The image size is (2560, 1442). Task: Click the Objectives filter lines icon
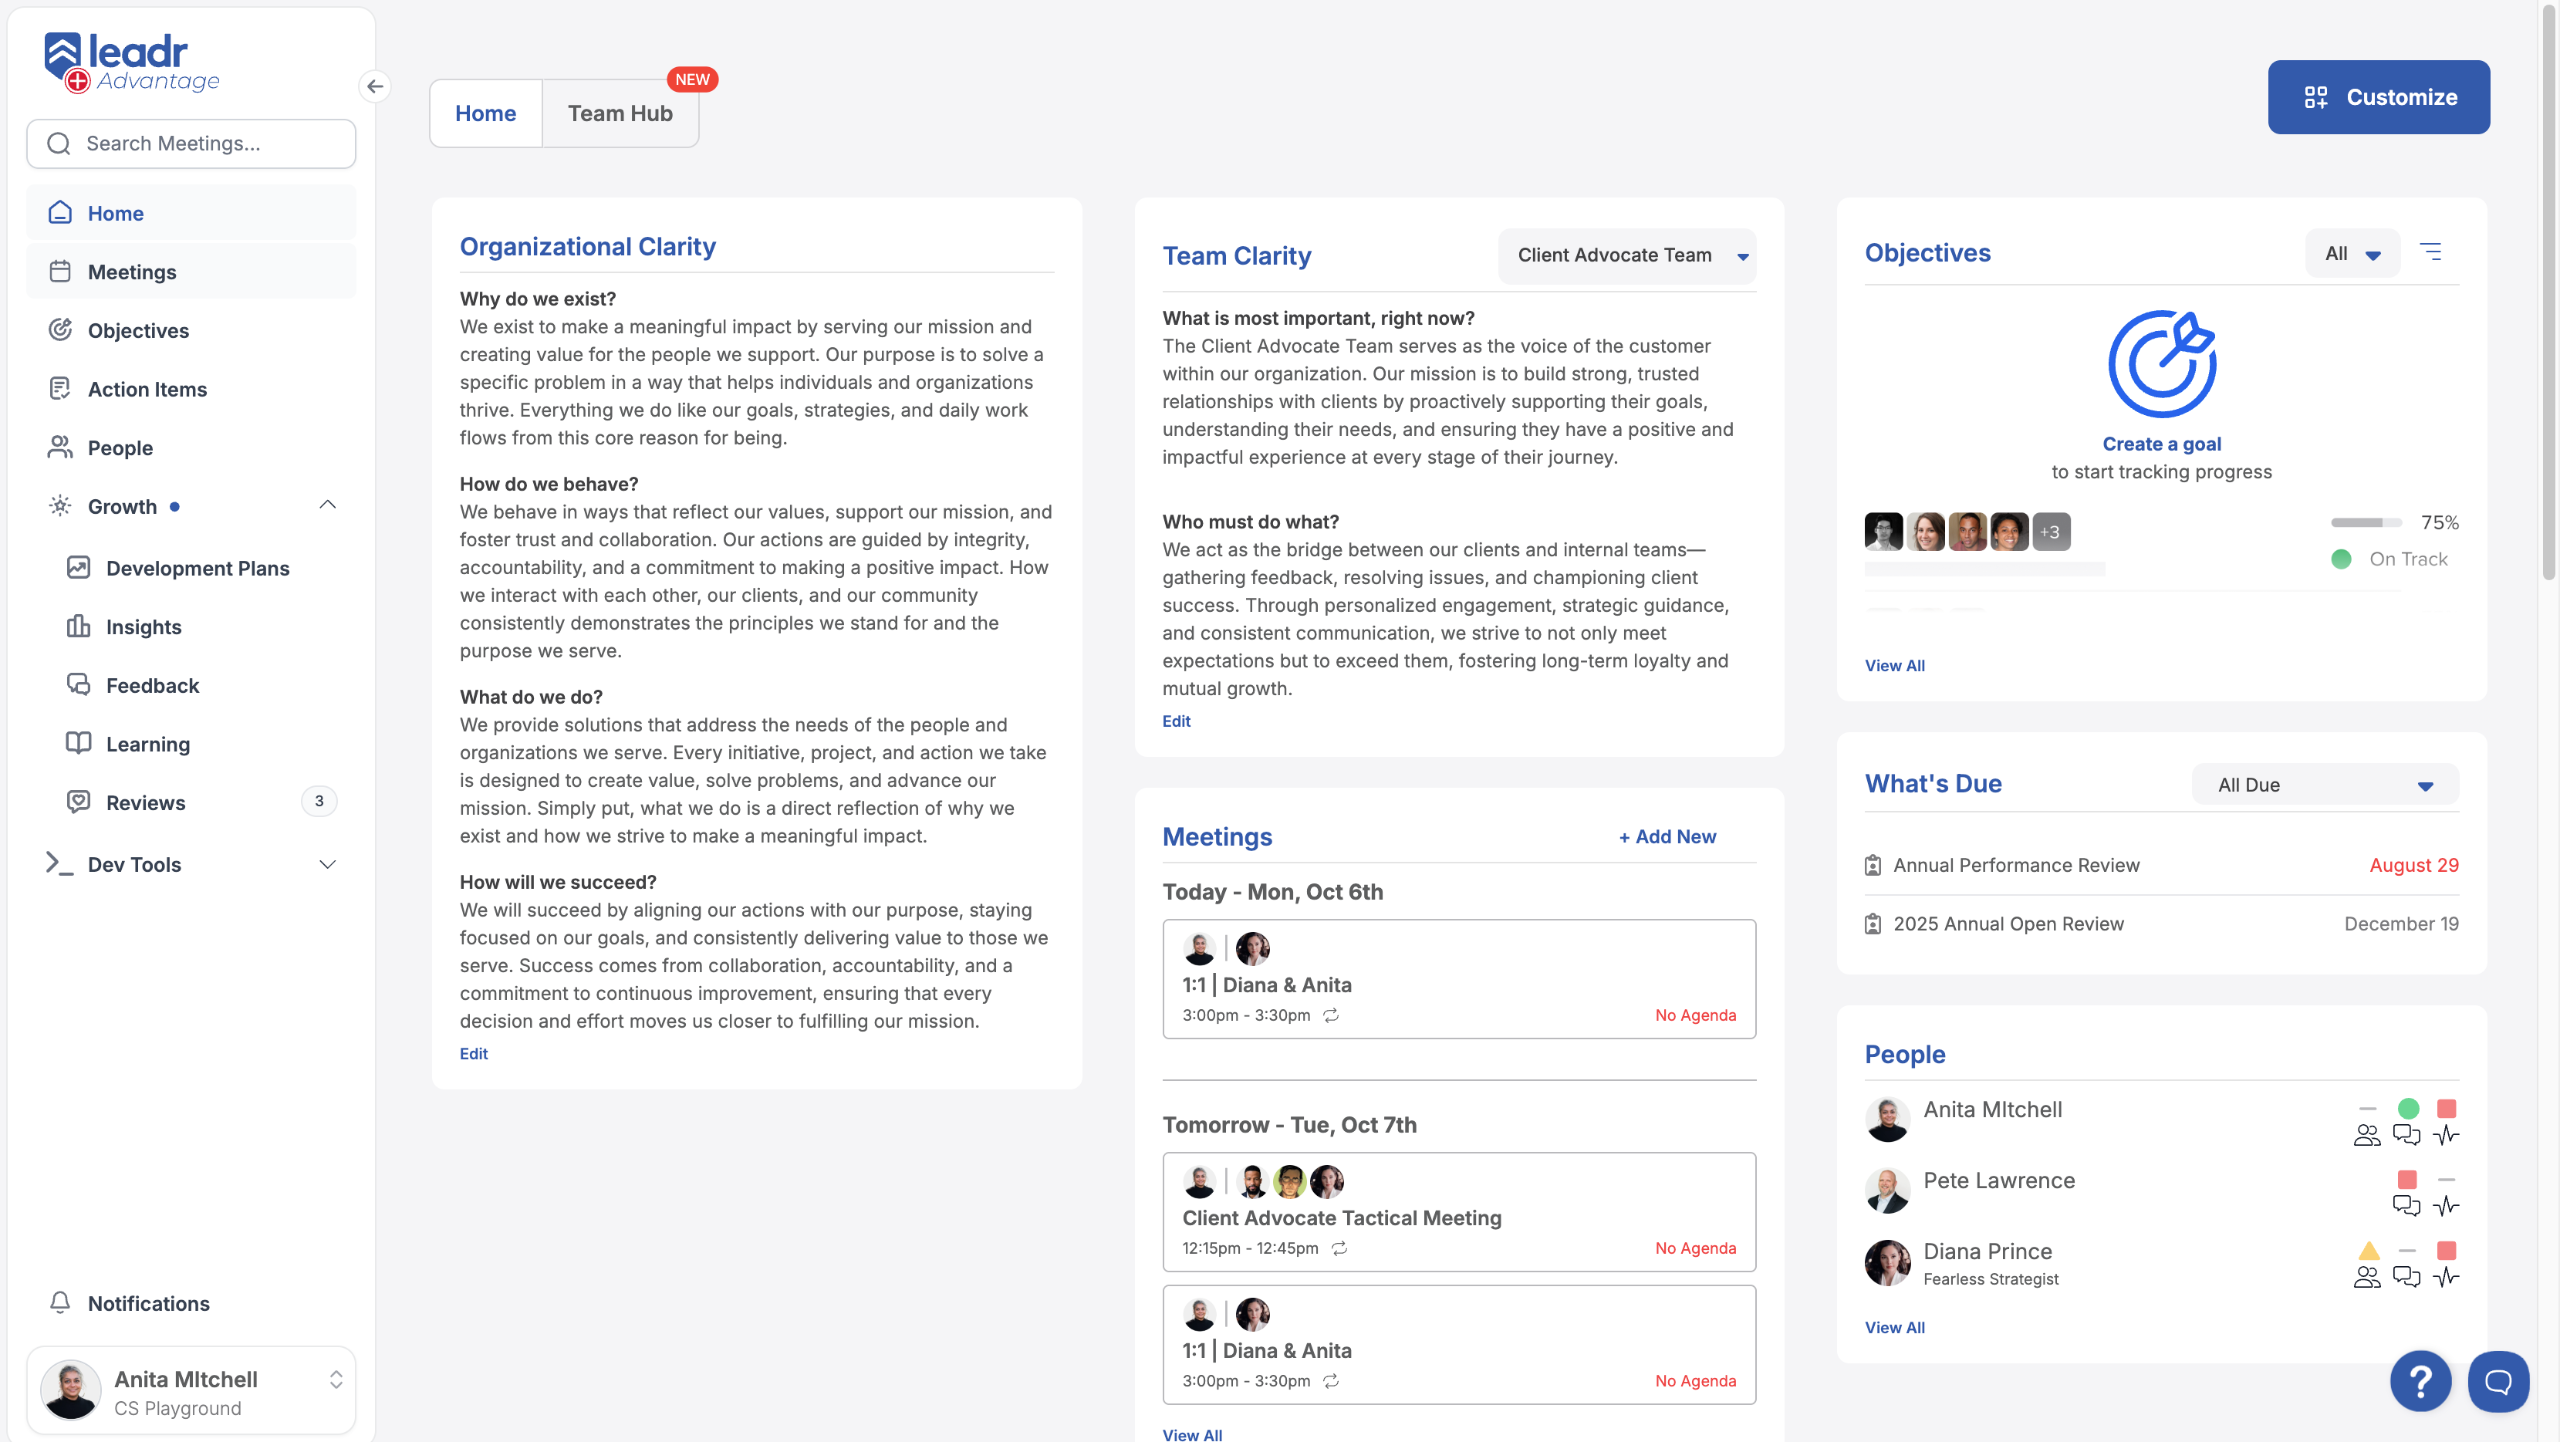pyautogui.click(x=2430, y=252)
